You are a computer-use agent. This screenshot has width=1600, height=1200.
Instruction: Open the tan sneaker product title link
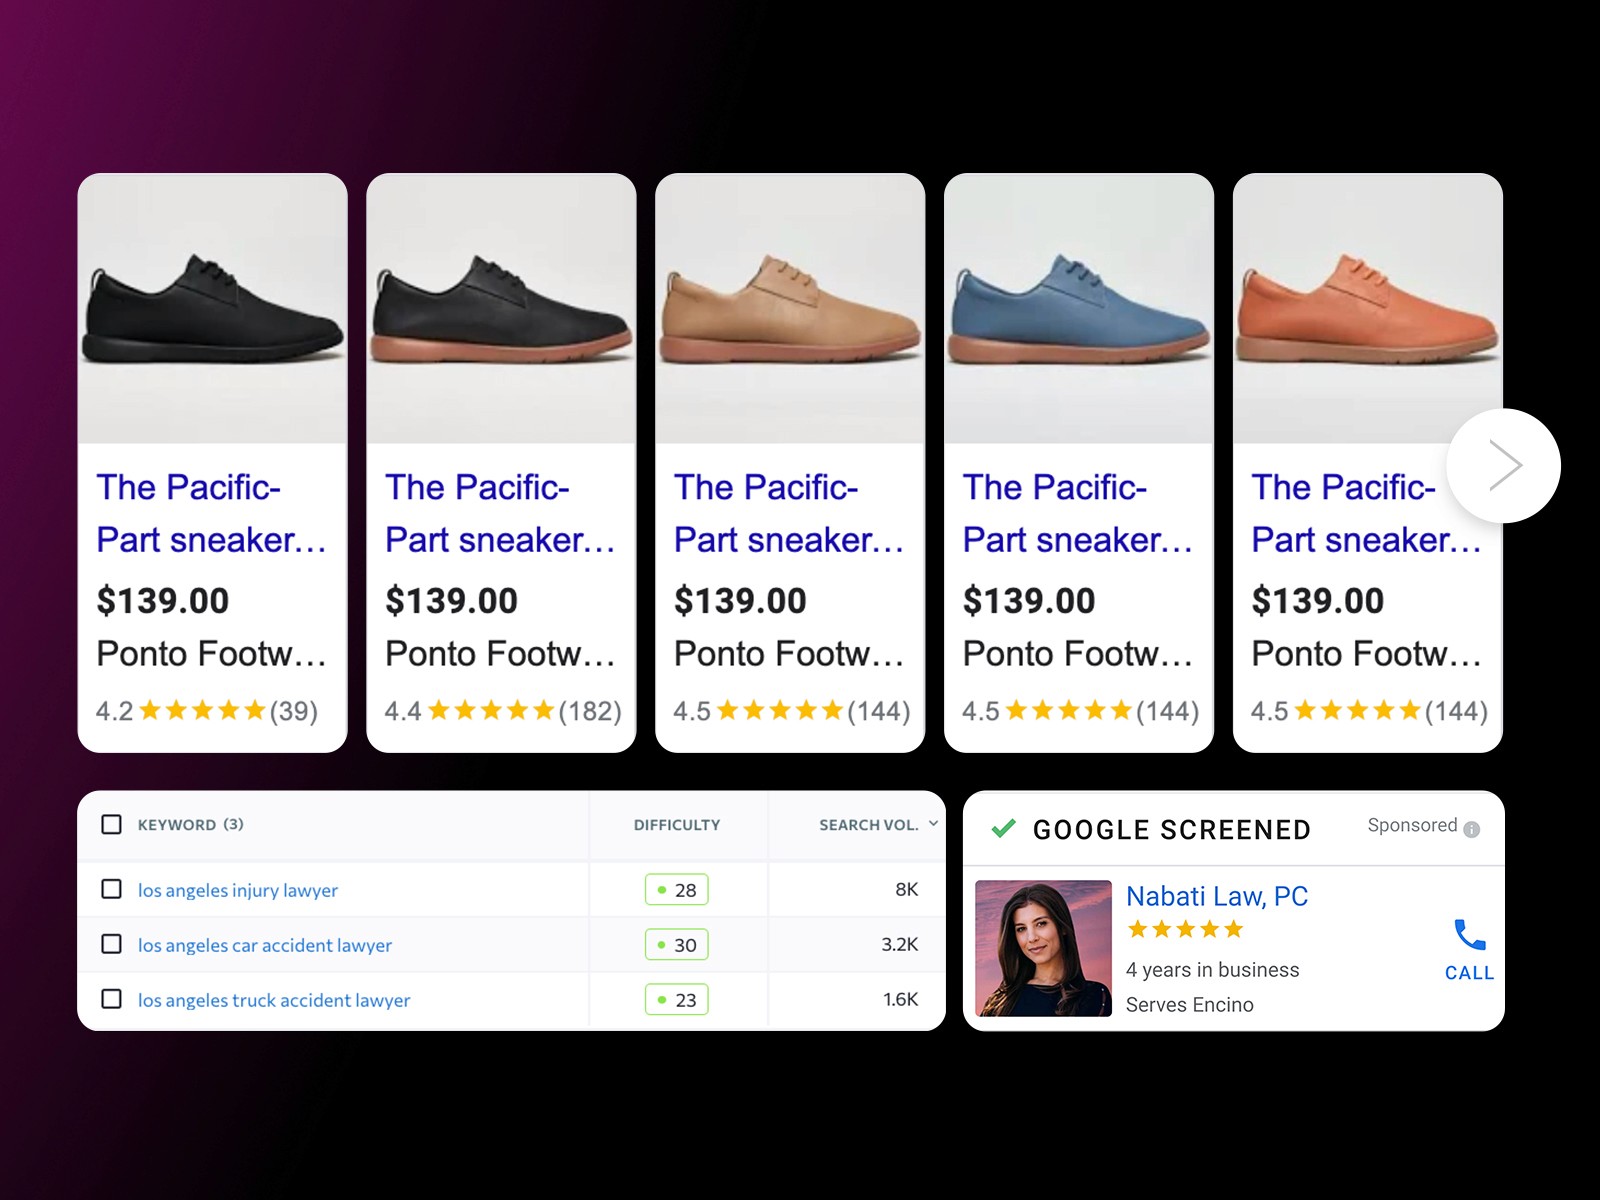(789, 513)
